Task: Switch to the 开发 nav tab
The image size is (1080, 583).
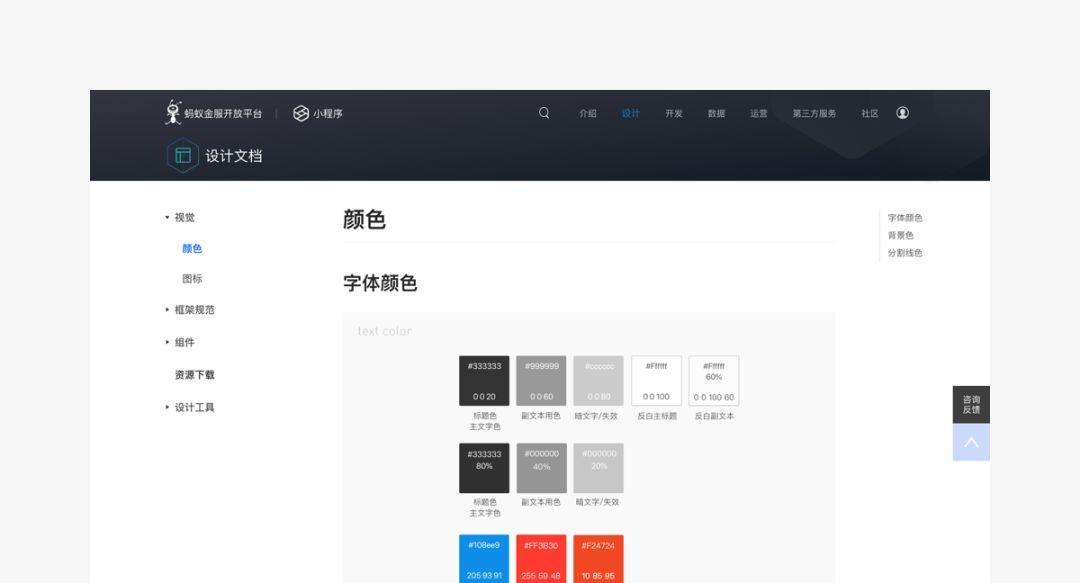Action: pos(674,114)
